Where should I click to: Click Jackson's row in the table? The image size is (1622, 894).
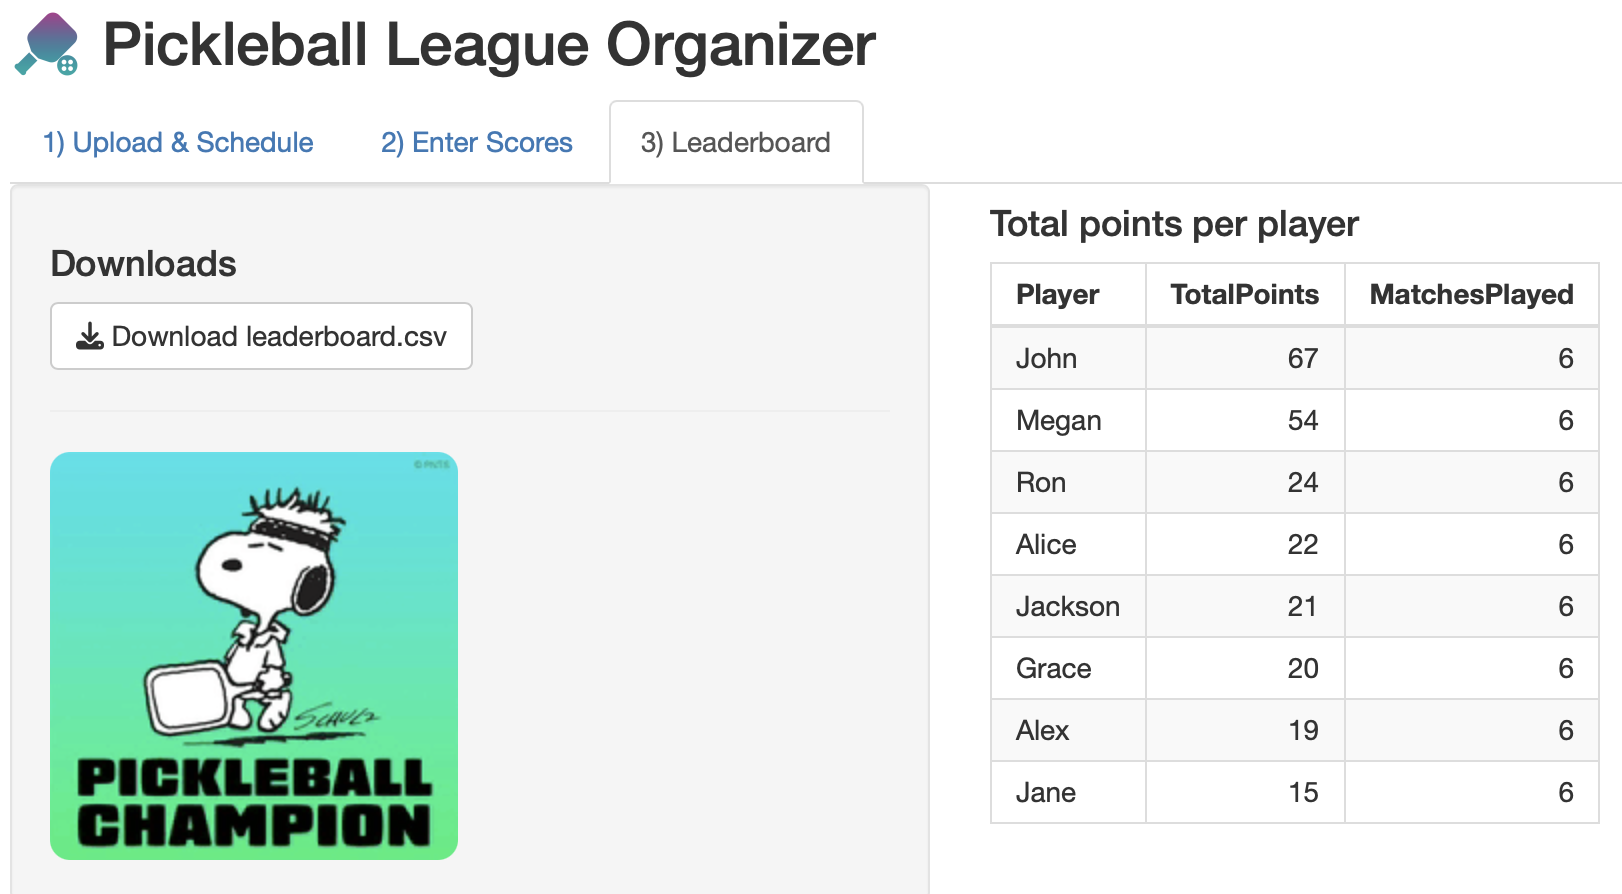tap(1067, 606)
